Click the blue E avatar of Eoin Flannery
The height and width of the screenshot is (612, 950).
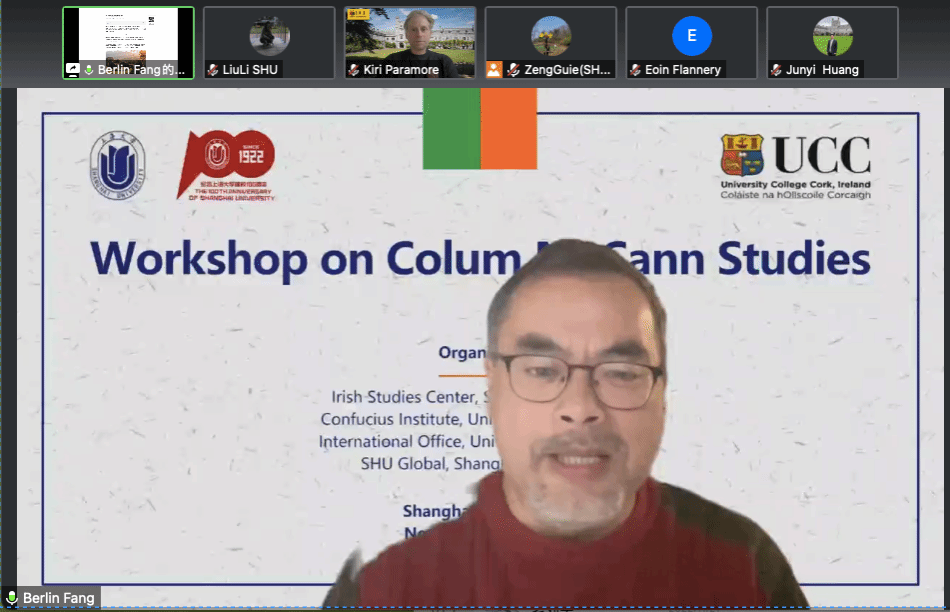(692, 36)
